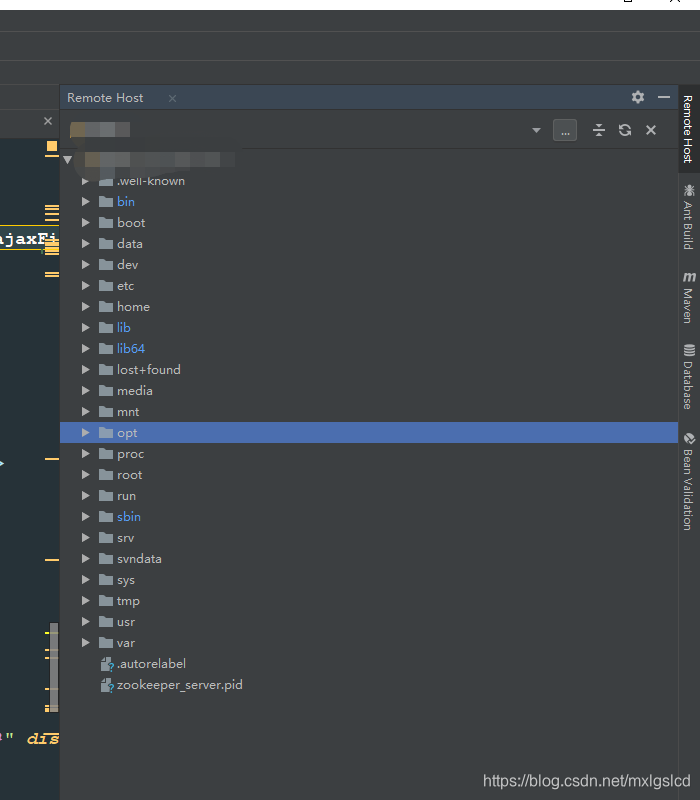Collapse all nodes in the remote tree

coord(598,130)
